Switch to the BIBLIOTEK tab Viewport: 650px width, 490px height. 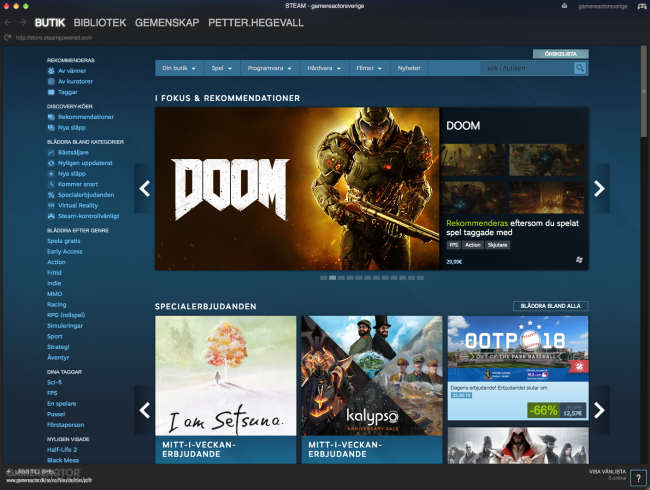tap(100, 22)
